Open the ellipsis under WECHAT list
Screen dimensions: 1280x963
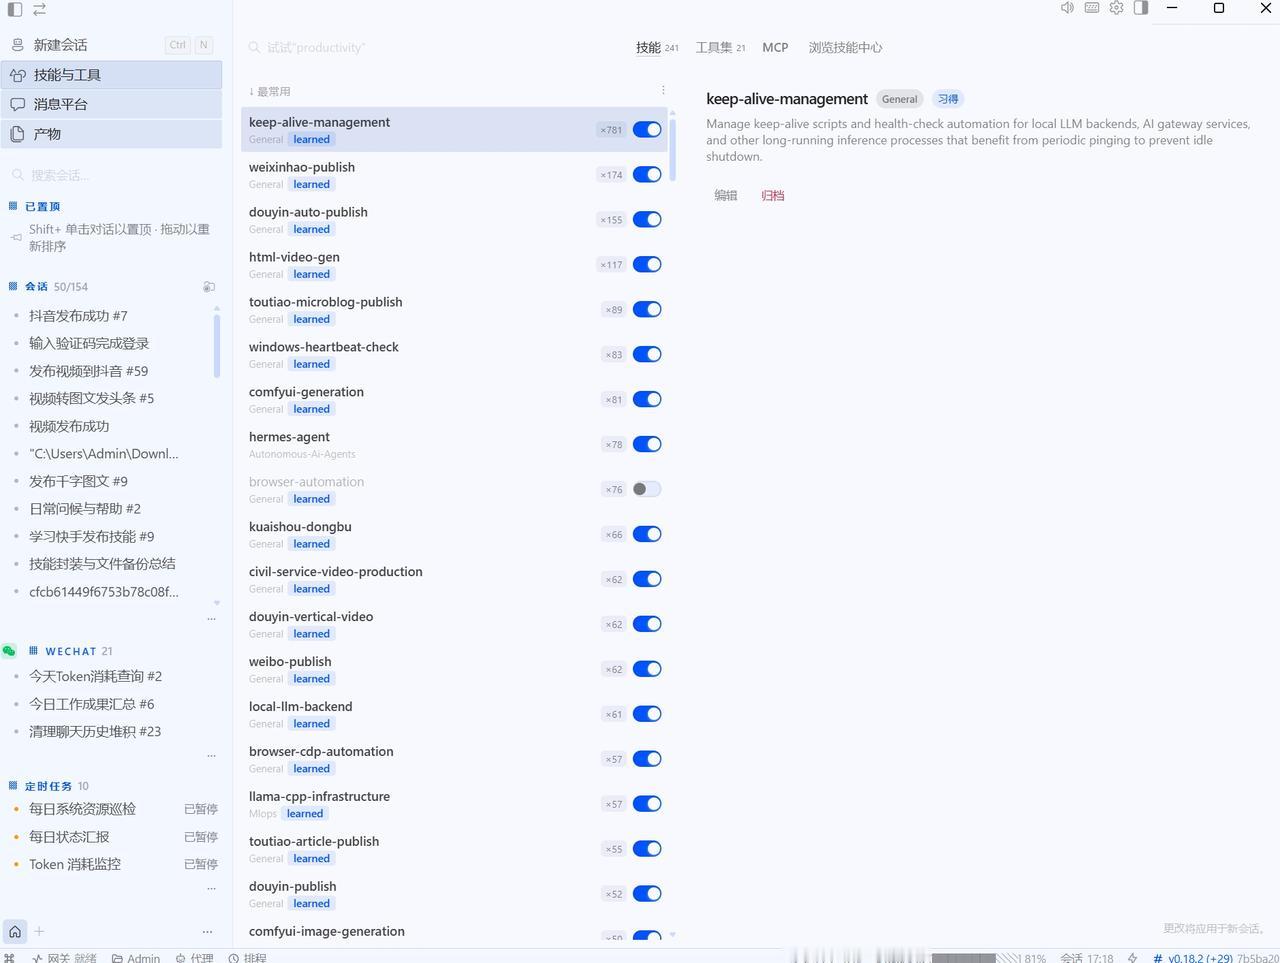tap(211, 756)
